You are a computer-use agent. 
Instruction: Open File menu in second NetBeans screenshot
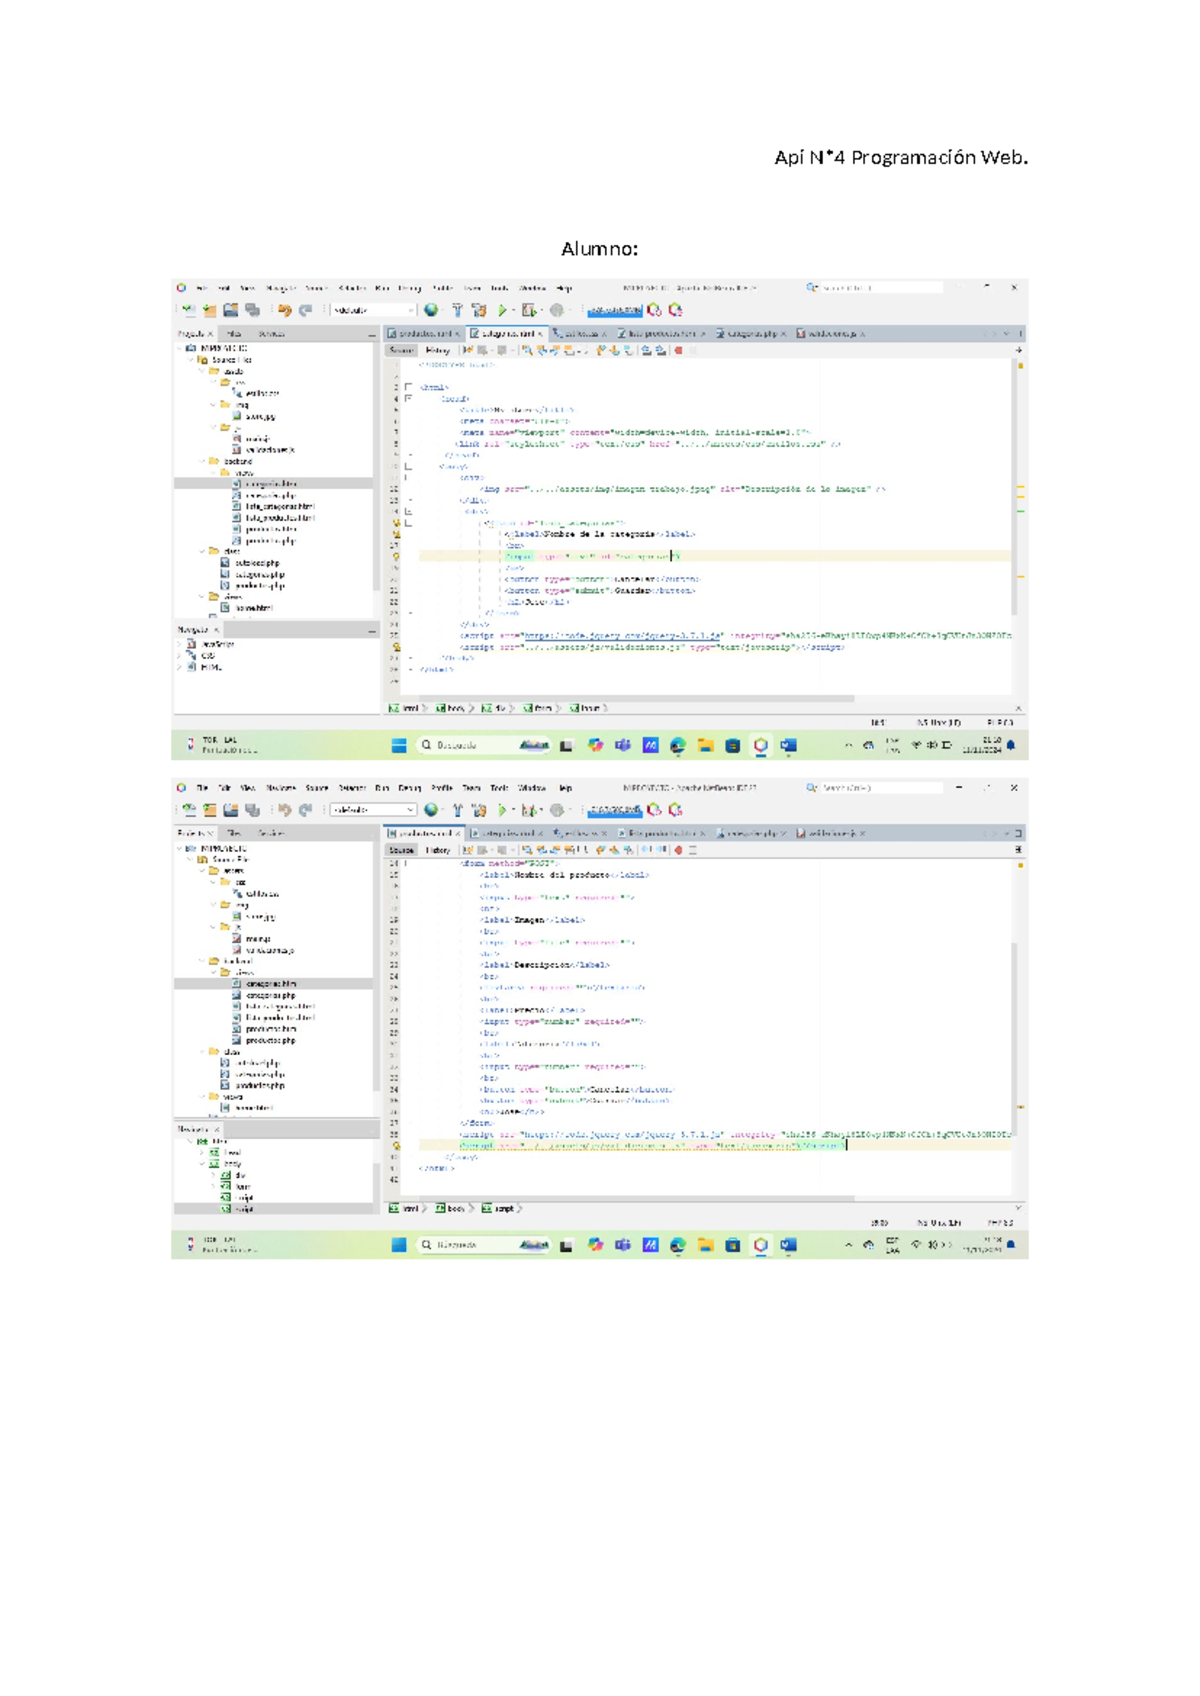point(202,788)
